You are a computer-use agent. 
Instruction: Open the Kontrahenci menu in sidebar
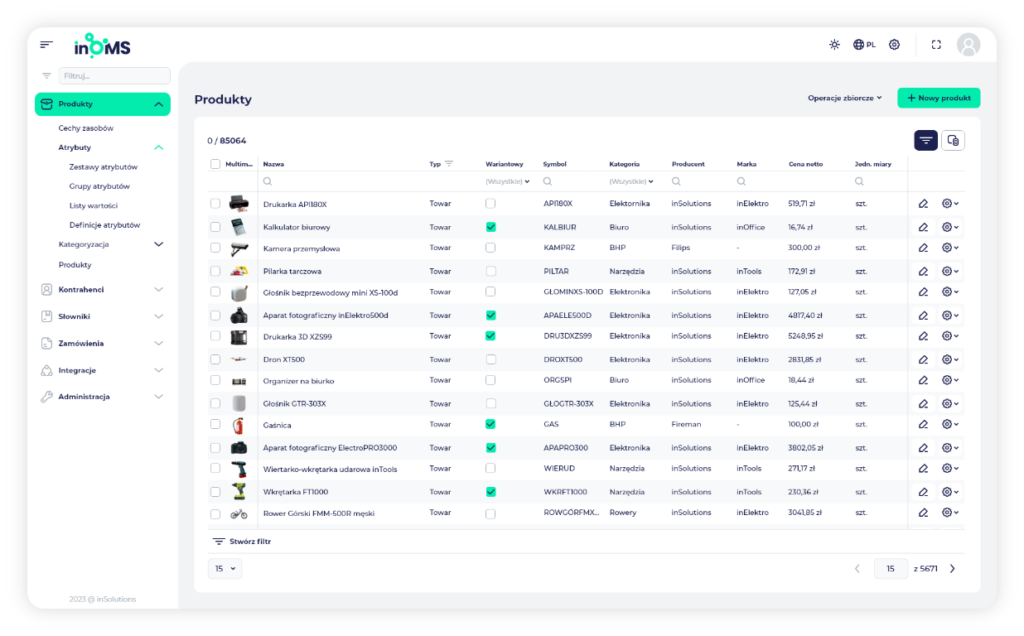tap(100, 290)
